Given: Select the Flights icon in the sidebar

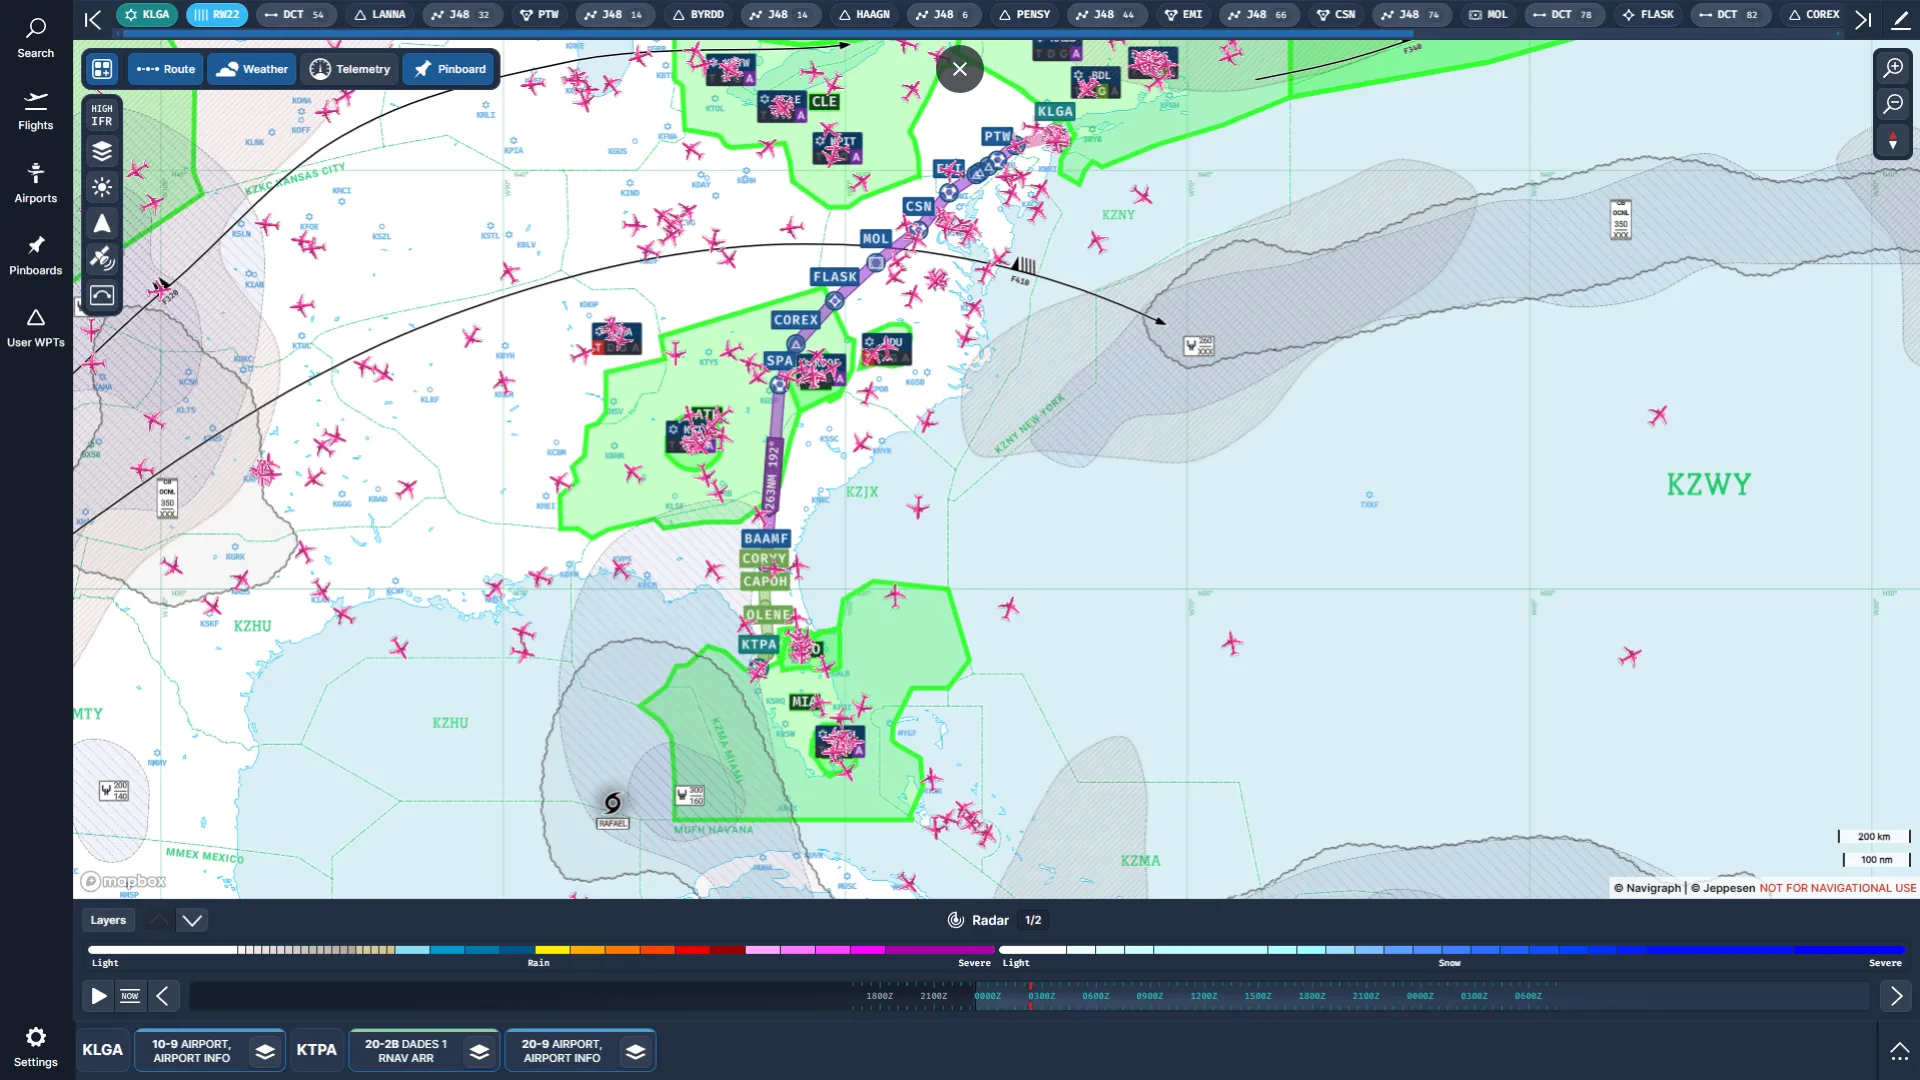Looking at the screenshot, I should (36, 110).
